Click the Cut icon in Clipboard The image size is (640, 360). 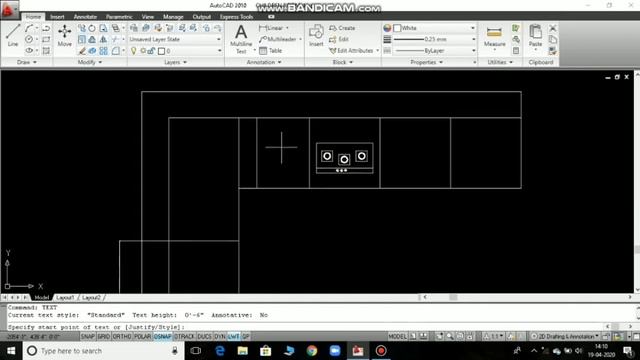click(553, 28)
